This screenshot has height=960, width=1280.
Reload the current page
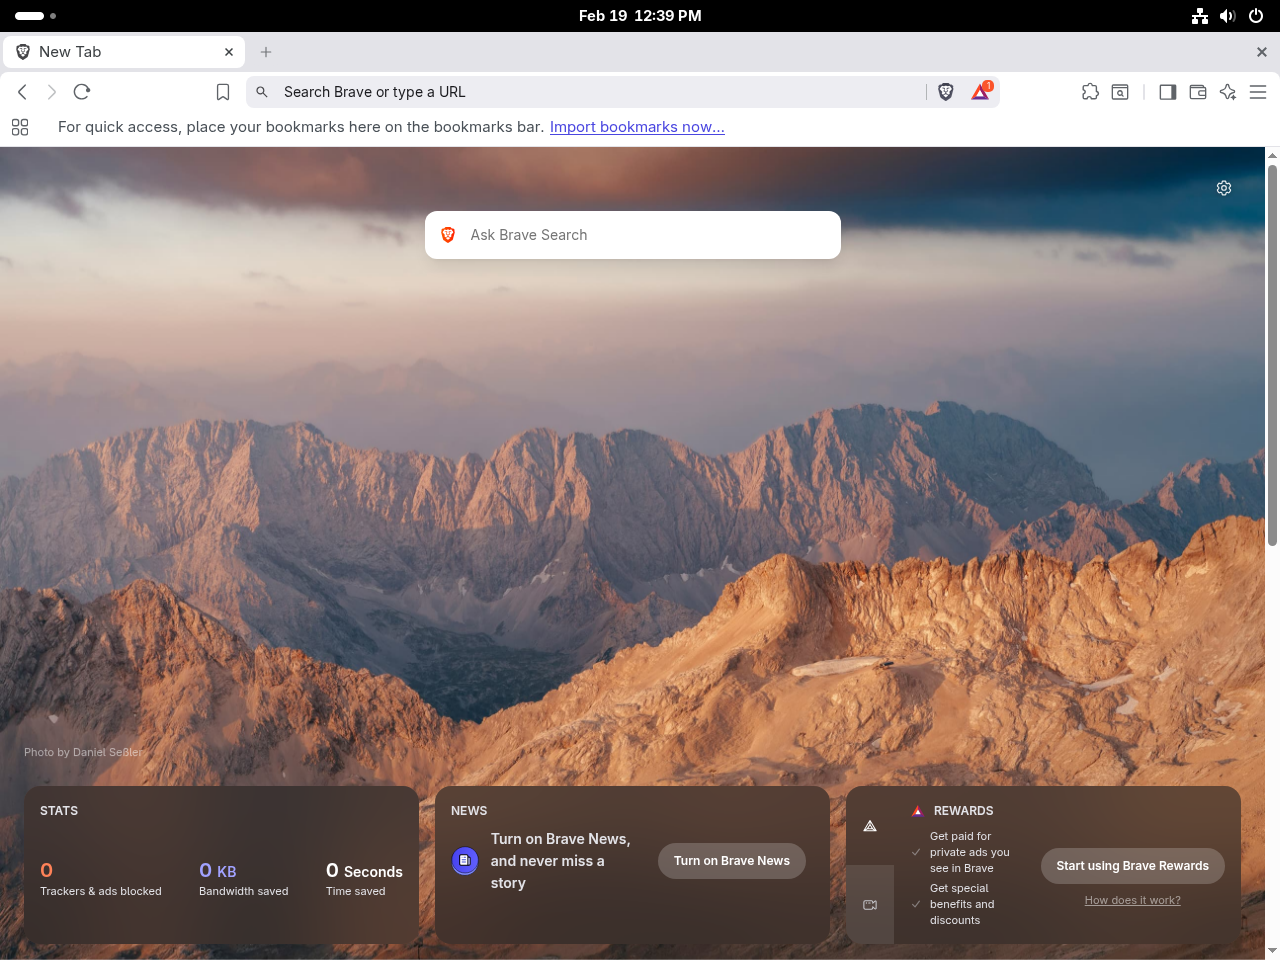81,91
